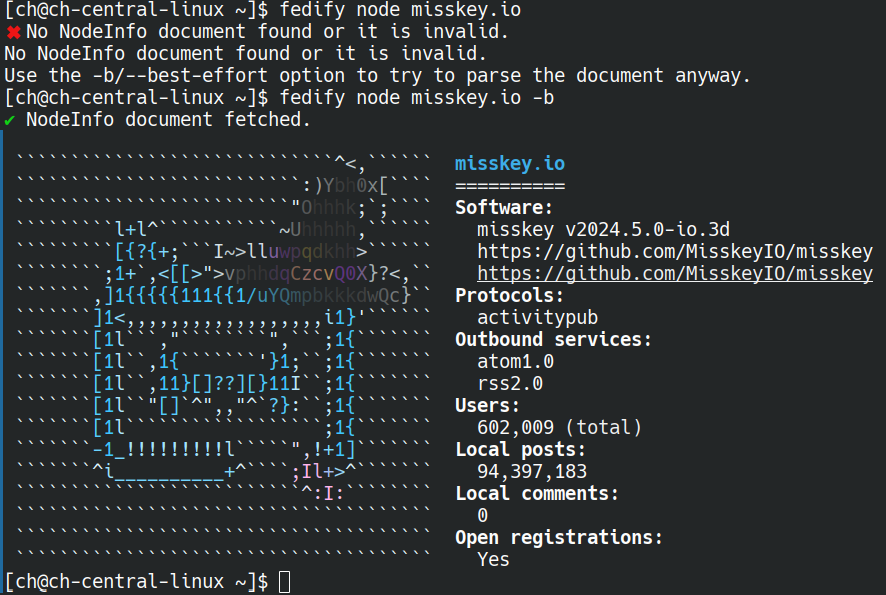Click the 'NodeInfo document fetched.' message
The height and width of the screenshot is (595, 886).
168,120
